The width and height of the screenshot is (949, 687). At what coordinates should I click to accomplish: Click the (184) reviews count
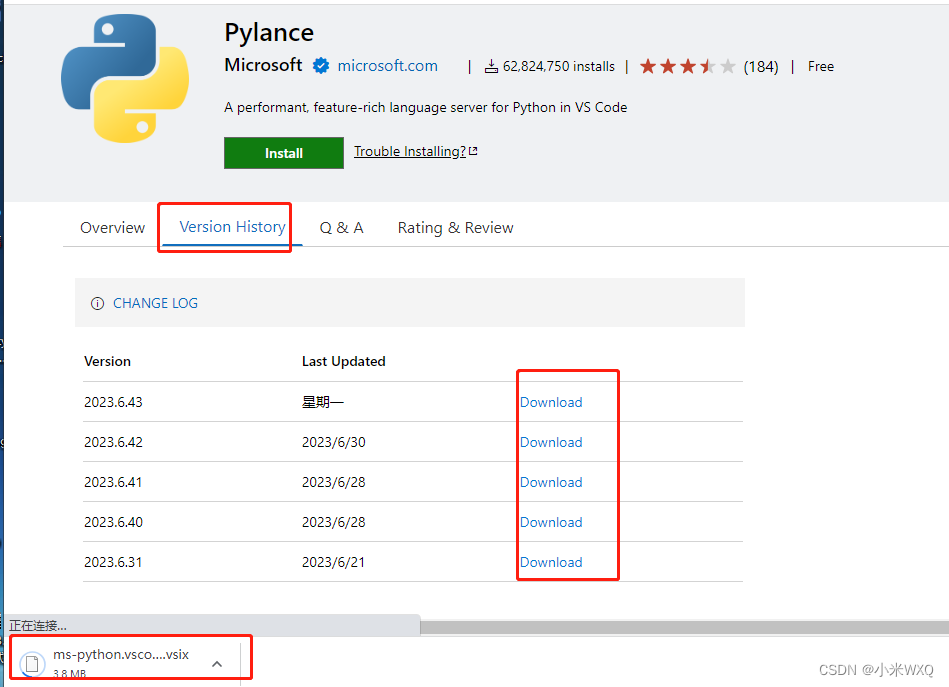coord(761,67)
